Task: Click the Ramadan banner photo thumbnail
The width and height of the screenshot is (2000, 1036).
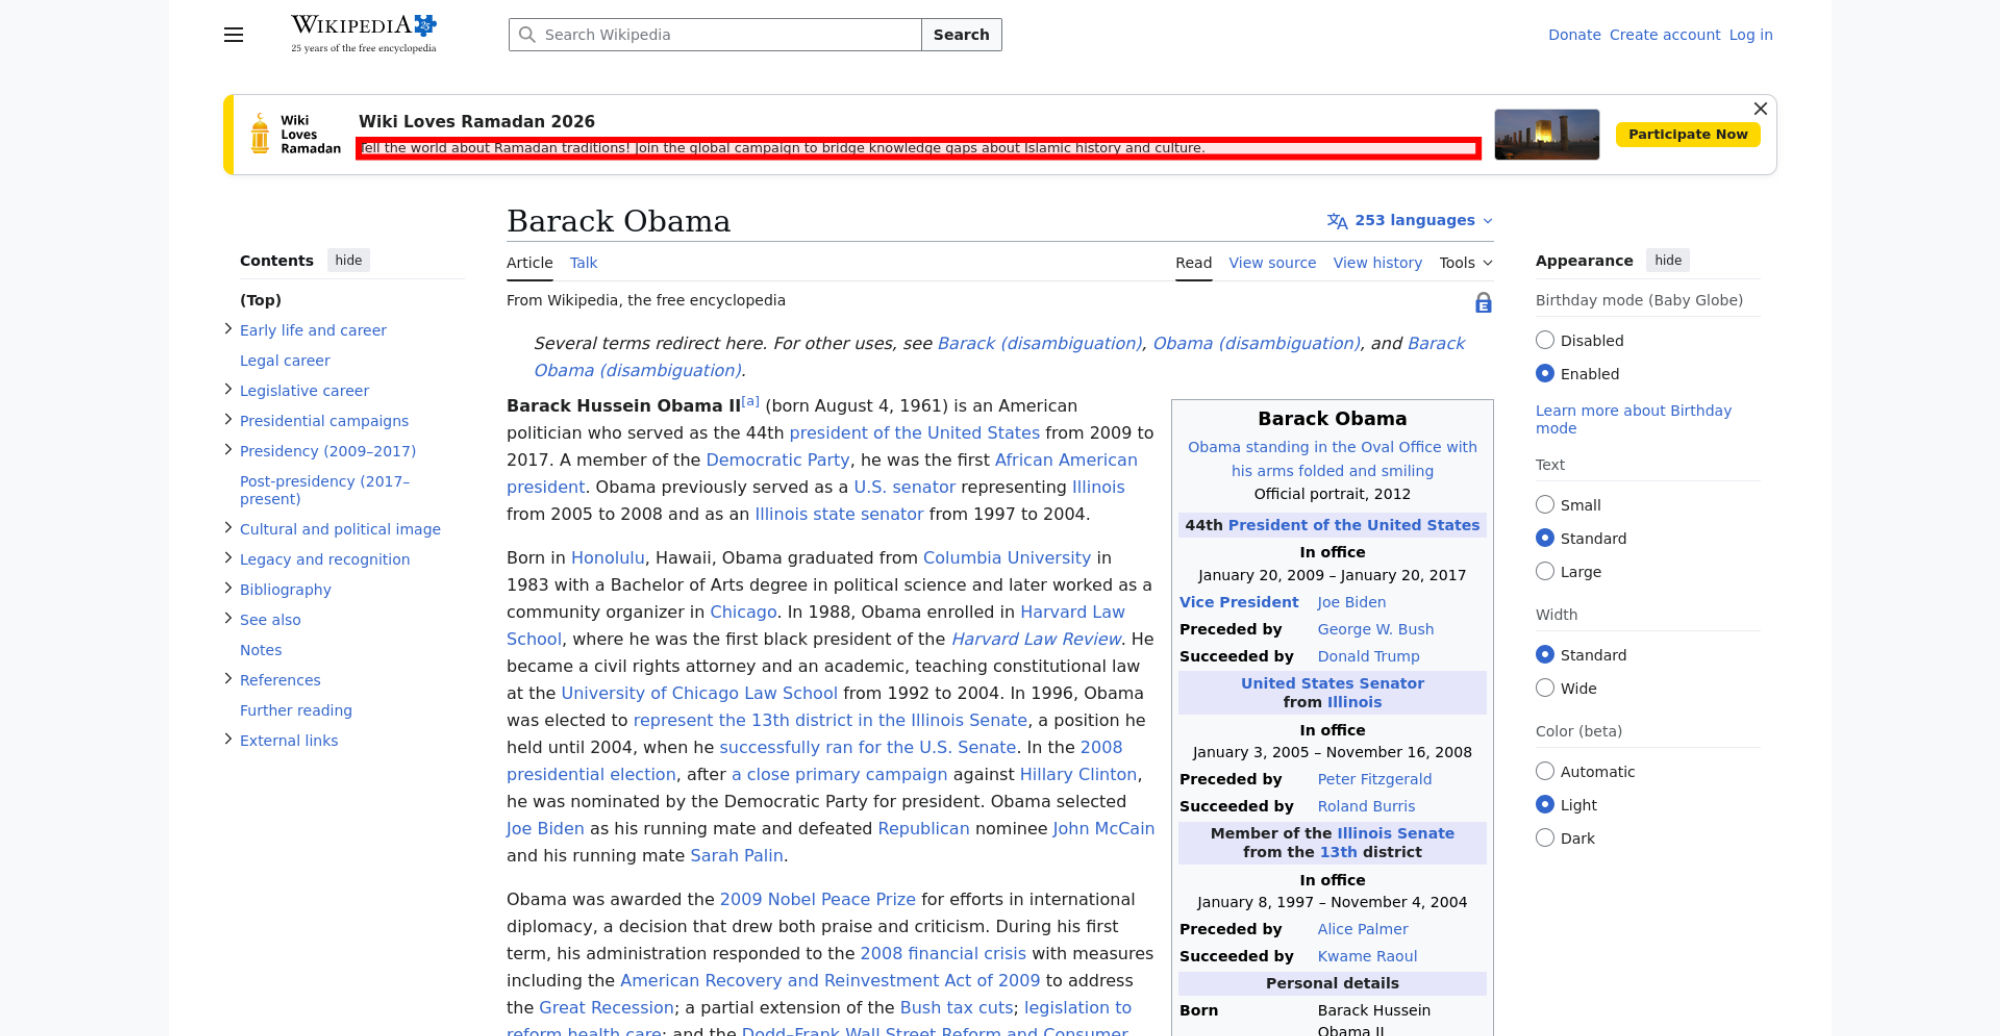Action: click(1546, 135)
